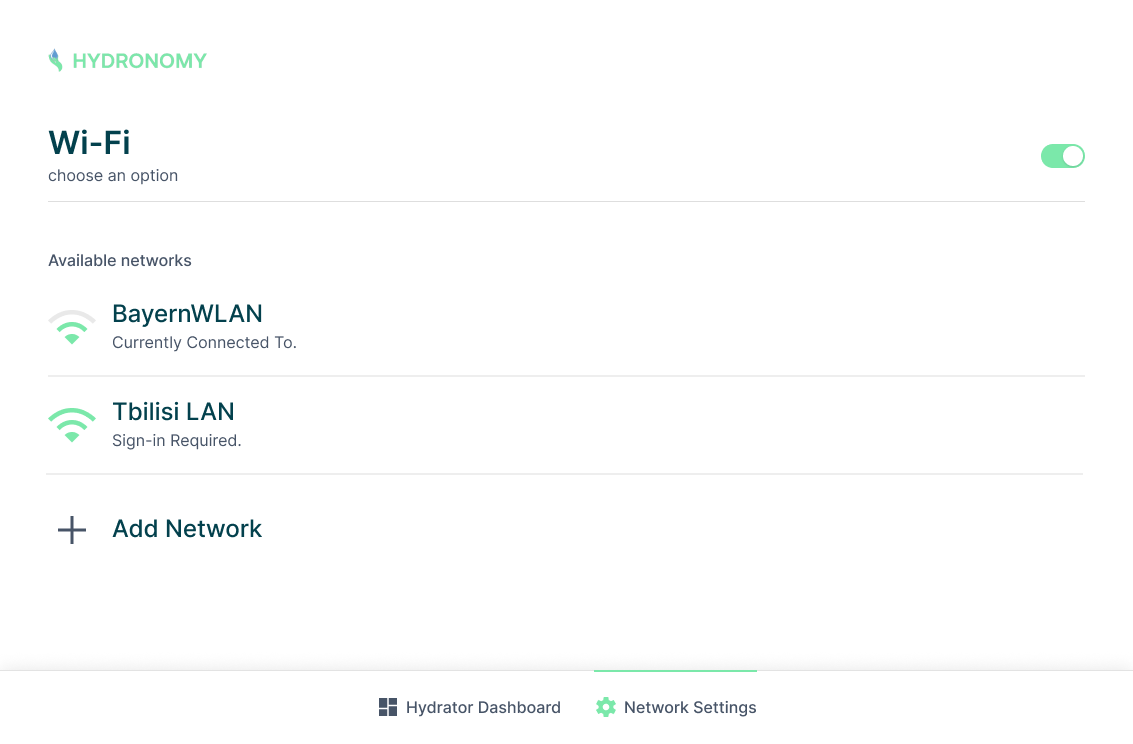Click the HYDRONOMY brand name text
Image resolution: width=1133 pixels, height=744 pixels.
pyautogui.click(x=140, y=61)
